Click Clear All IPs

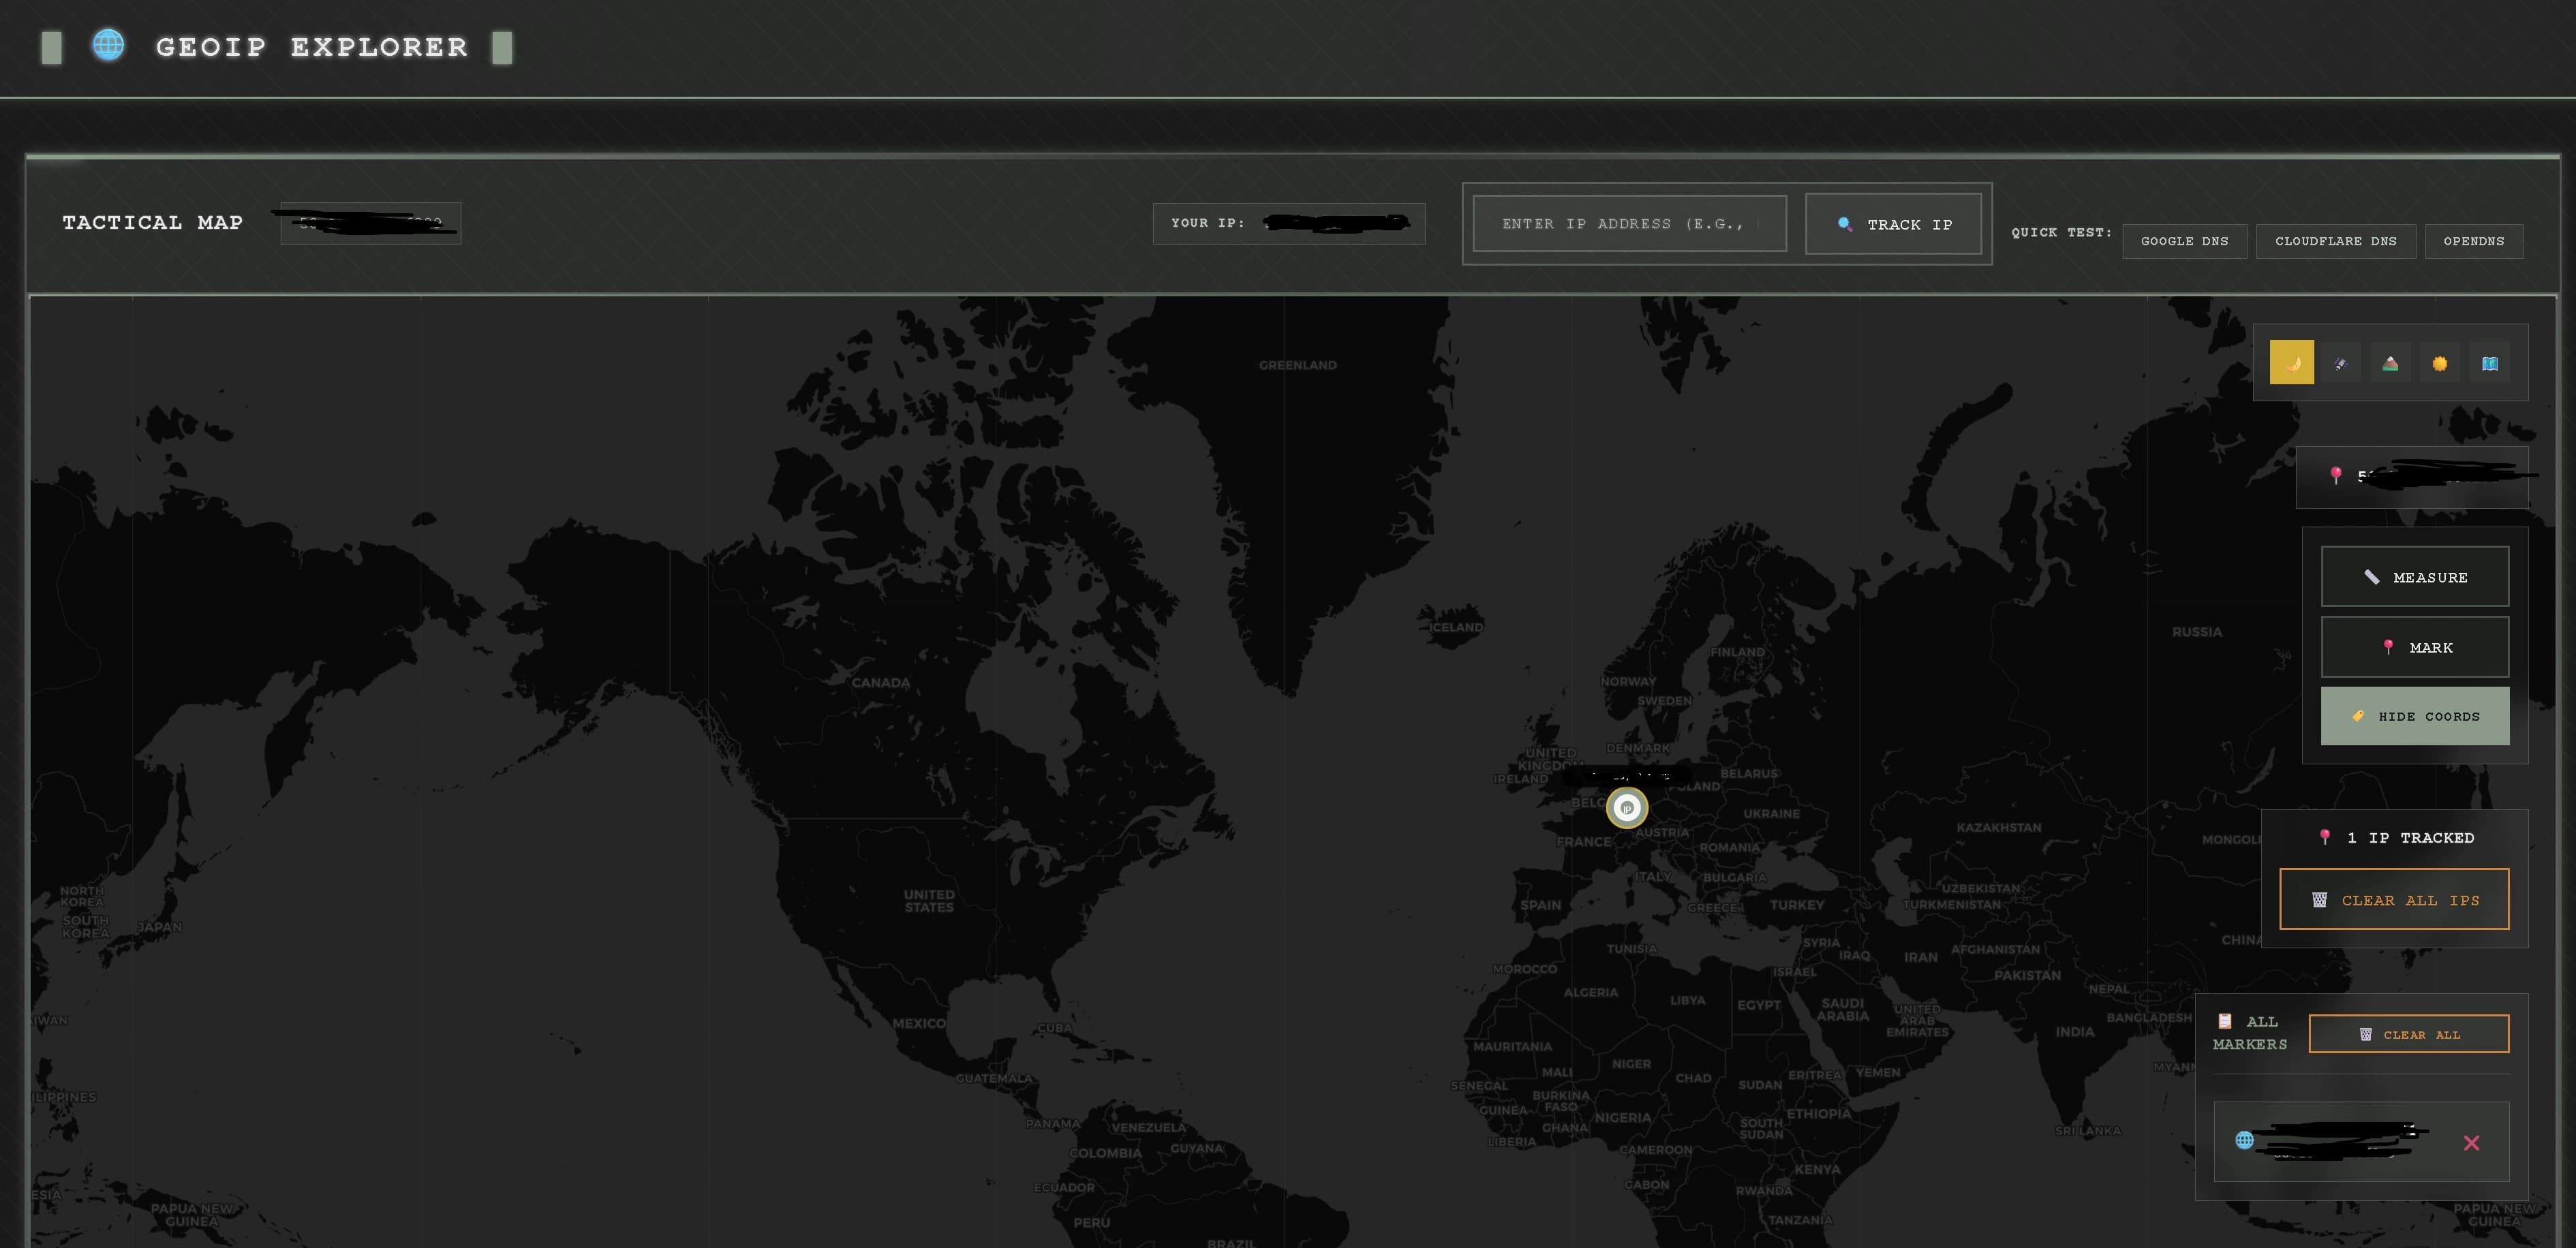2394,899
